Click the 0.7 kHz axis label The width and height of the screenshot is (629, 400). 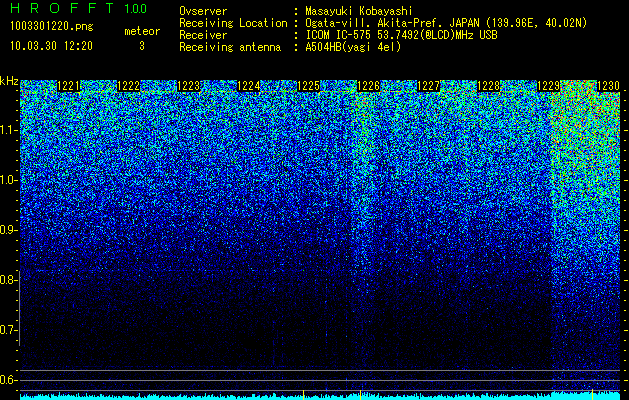click(x=8, y=330)
